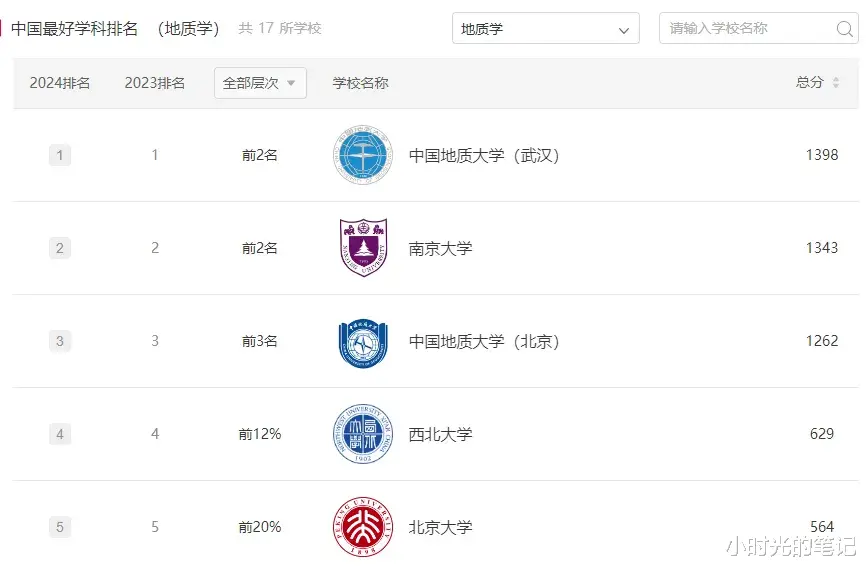868x571 pixels.
Task: Open 北京大学 school link
Action: coord(440,527)
